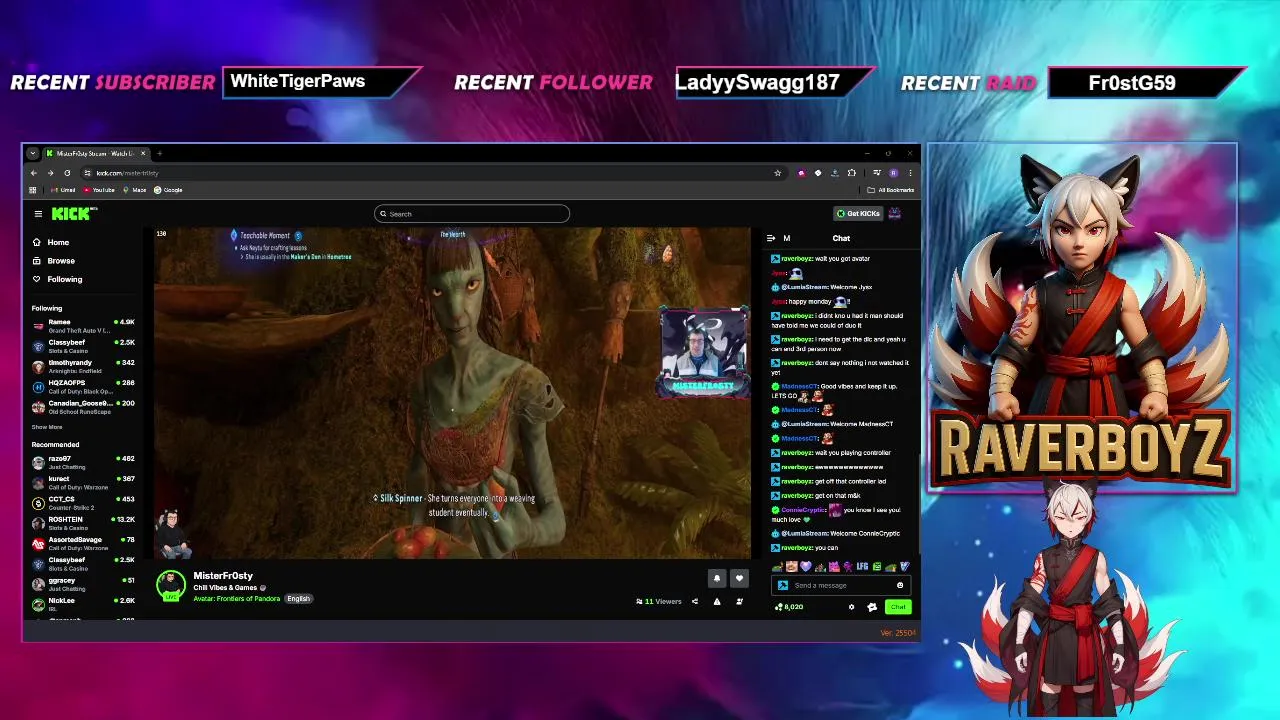The height and width of the screenshot is (720, 1280).
Task: Open a new browser tab
Action: pos(159,154)
